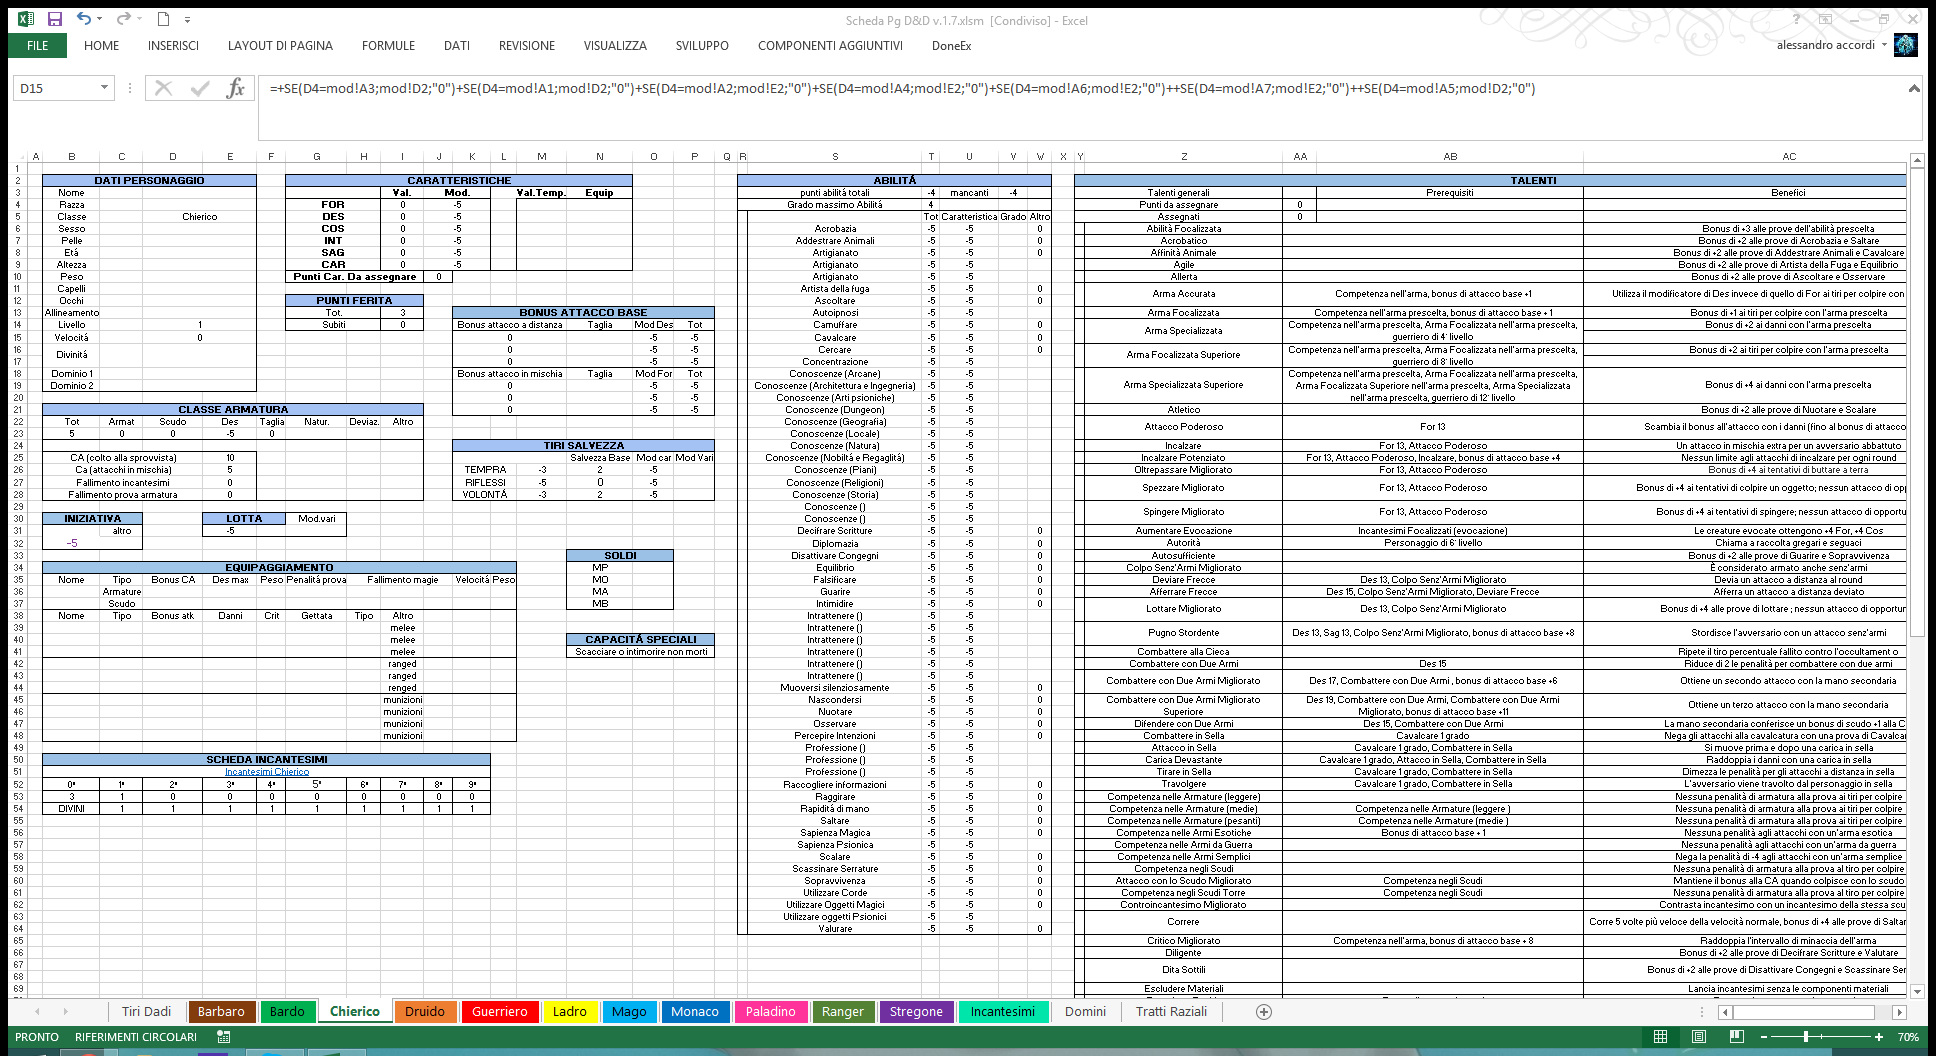Viewport: 1936px width, 1056px height.
Task: Switch to Normal view in status bar
Action: [1660, 1037]
